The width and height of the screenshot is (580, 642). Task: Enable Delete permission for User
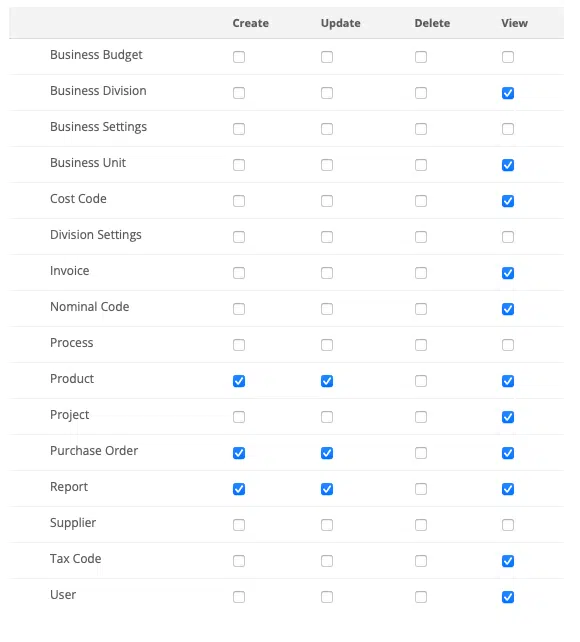421,597
